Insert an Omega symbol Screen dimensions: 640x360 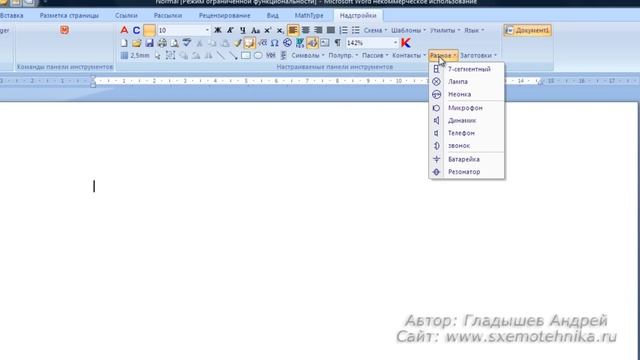click(275, 43)
